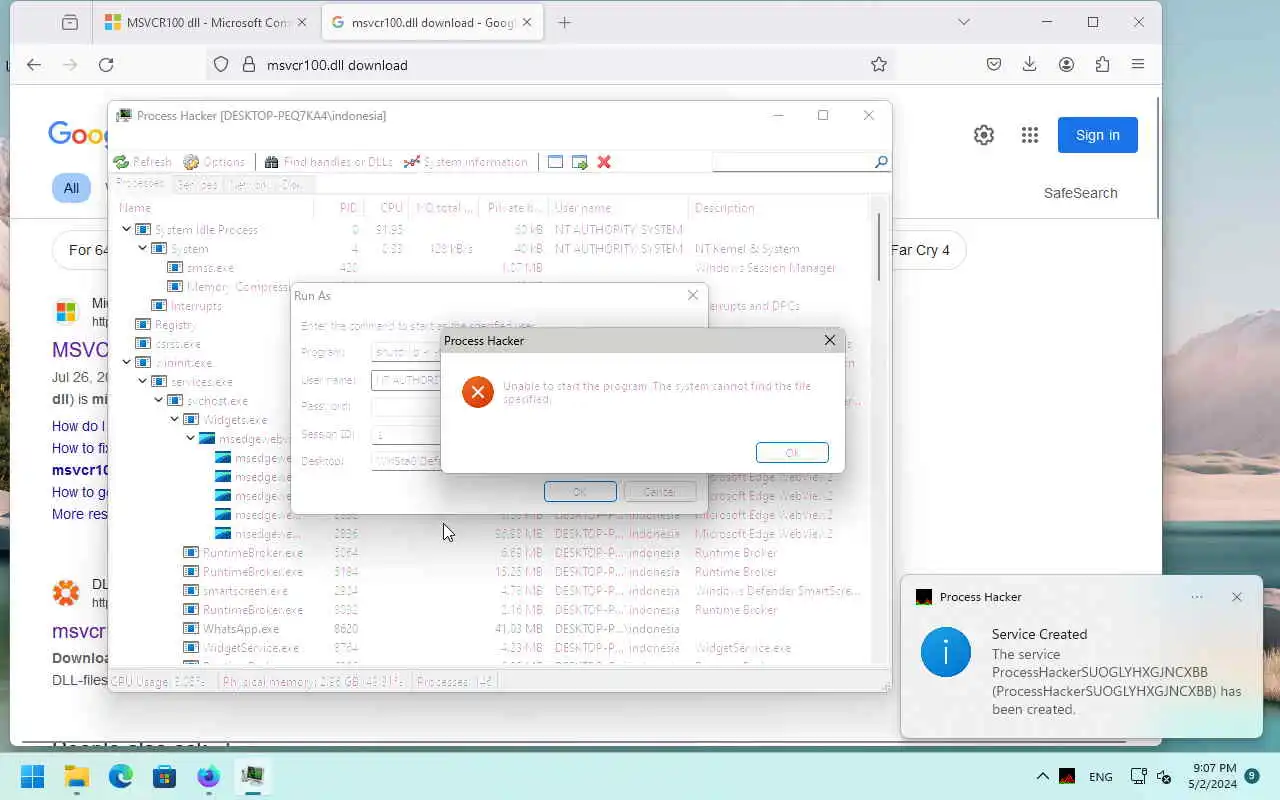This screenshot has height=800, width=1280.
Task: Open Google quick settings gear
Action: [x=984, y=135]
